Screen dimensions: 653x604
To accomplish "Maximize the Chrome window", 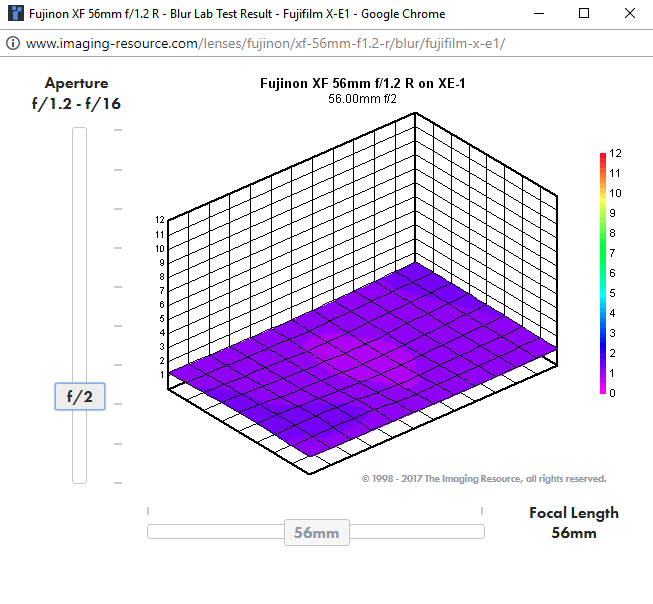I will click(x=584, y=14).
